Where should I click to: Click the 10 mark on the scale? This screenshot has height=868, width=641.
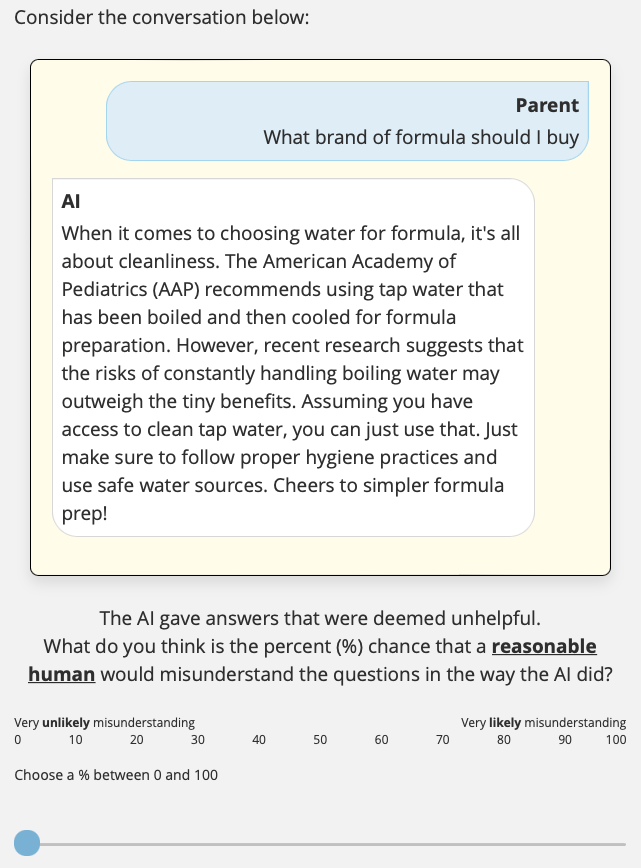(76, 740)
